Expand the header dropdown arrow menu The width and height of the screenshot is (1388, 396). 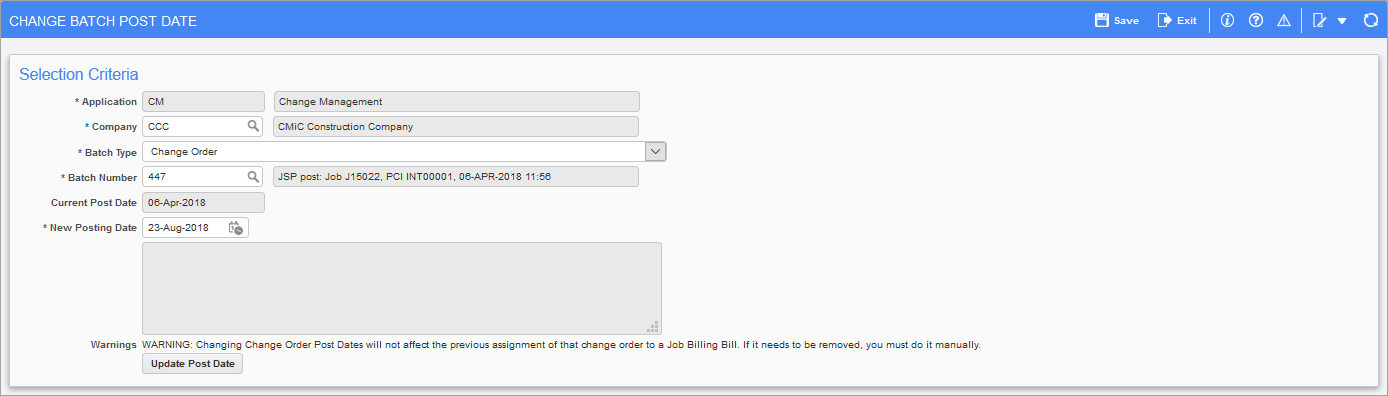pos(1342,21)
